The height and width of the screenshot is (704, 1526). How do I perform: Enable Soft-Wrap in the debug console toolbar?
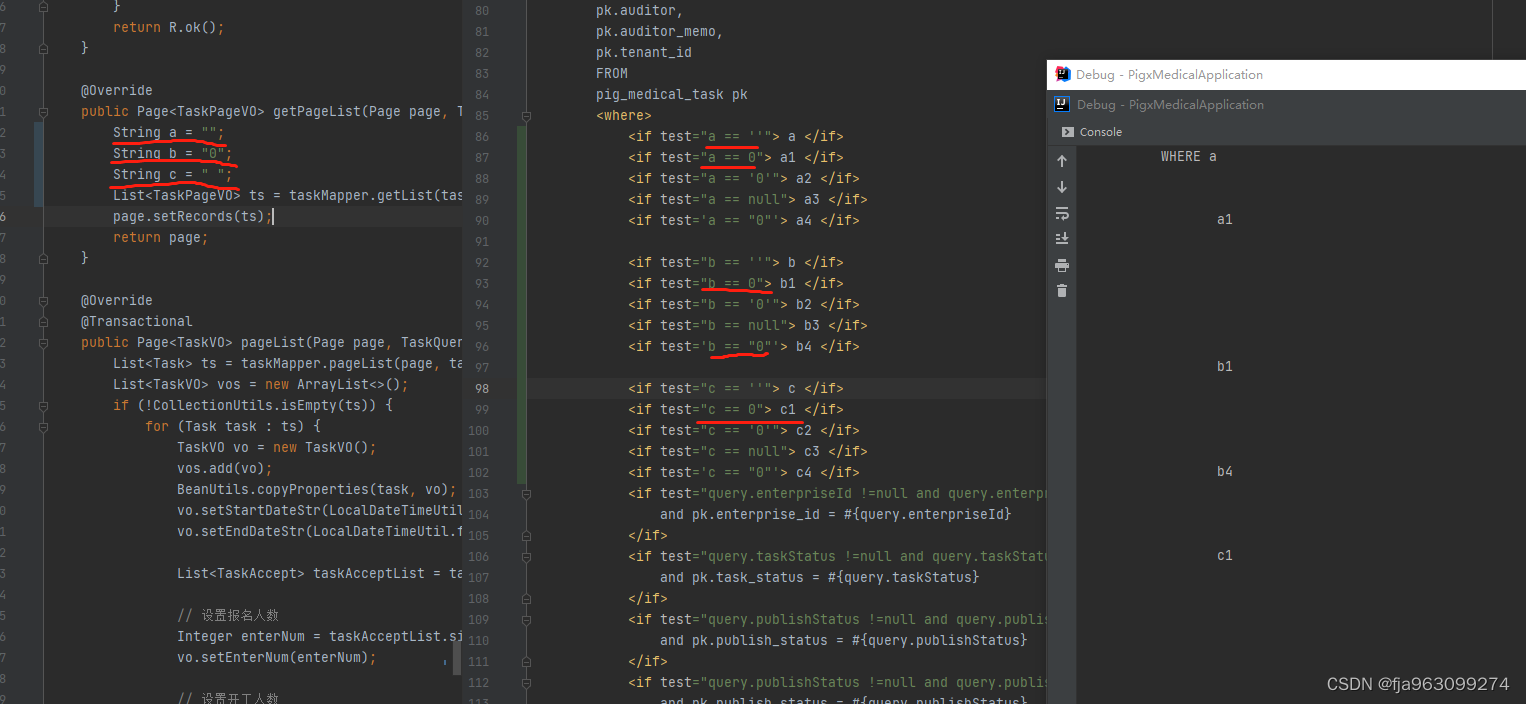pos(1061,213)
